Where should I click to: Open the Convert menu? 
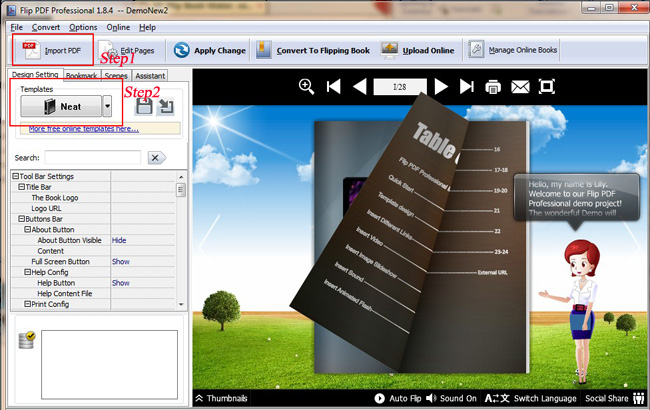tap(46, 27)
